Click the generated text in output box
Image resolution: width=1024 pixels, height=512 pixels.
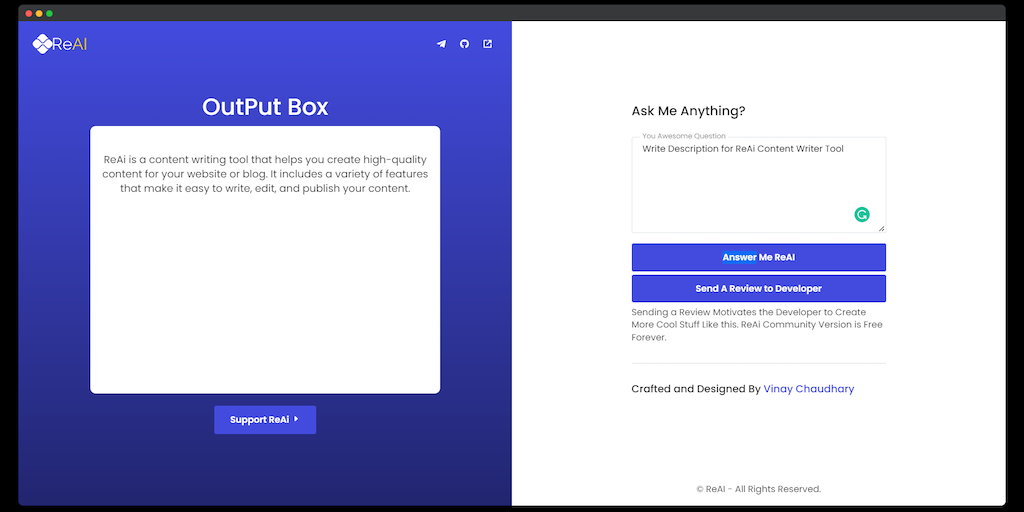265,174
